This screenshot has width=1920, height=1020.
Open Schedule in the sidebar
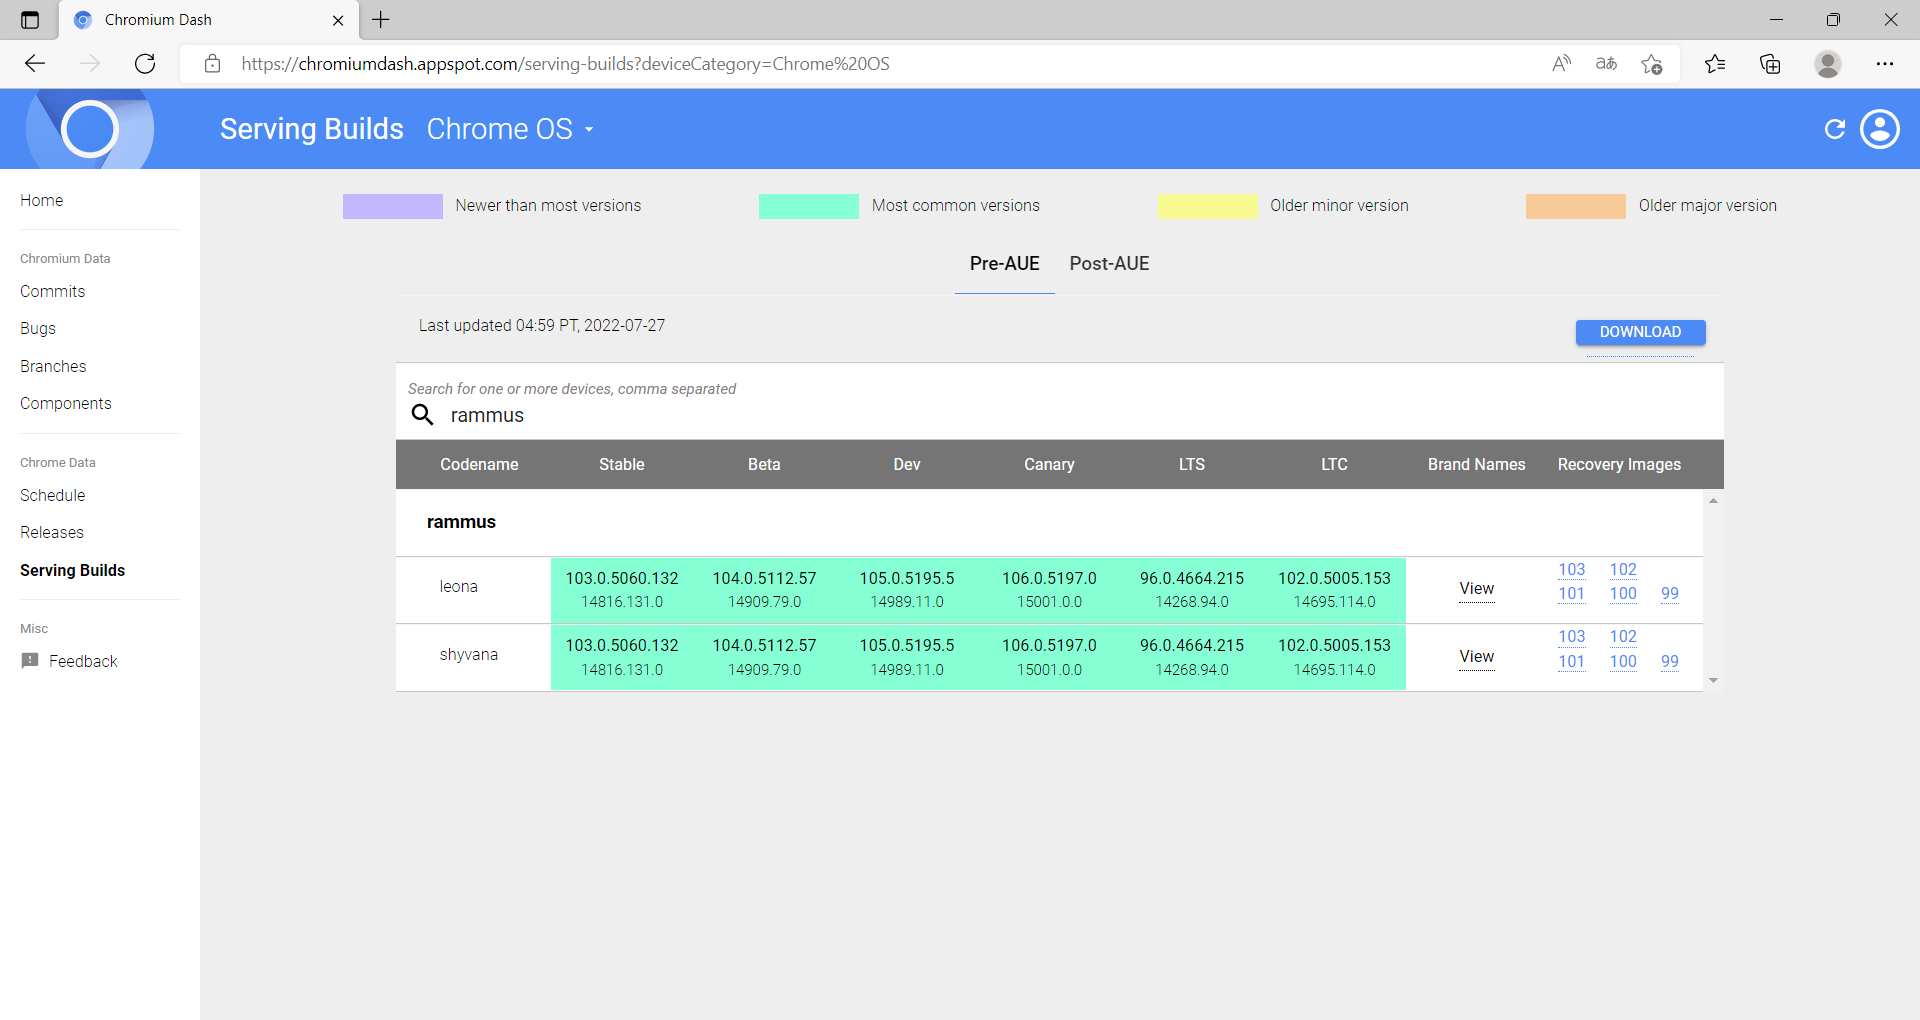click(53, 495)
